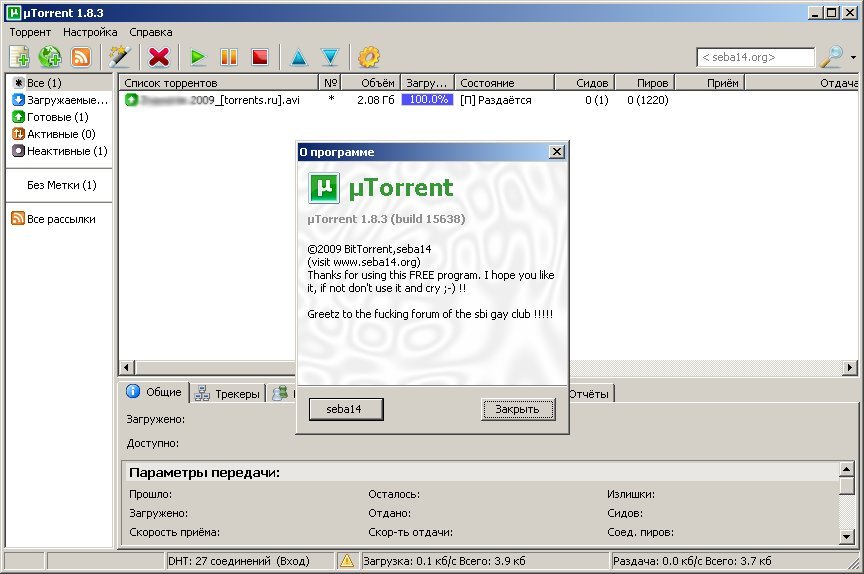
Task: Click the Закрыть button
Action: (x=517, y=409)
